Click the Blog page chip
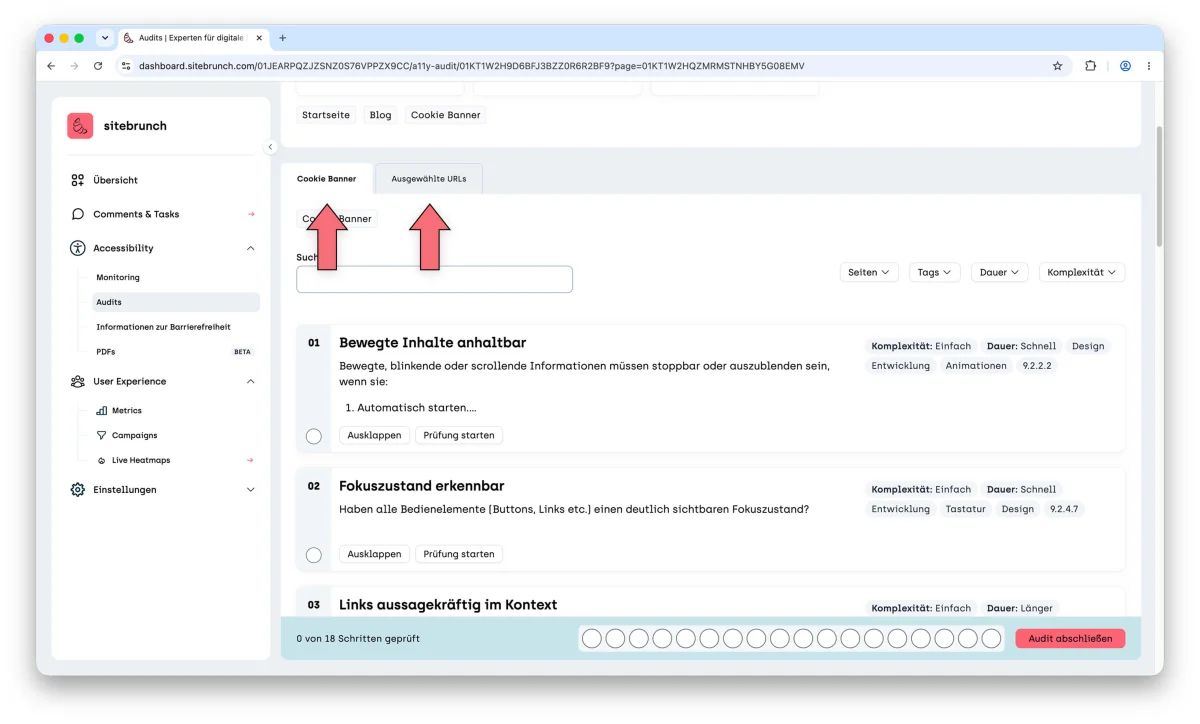Image resolution: width=1200 pixels, height=724 pixels. [380, 115]
